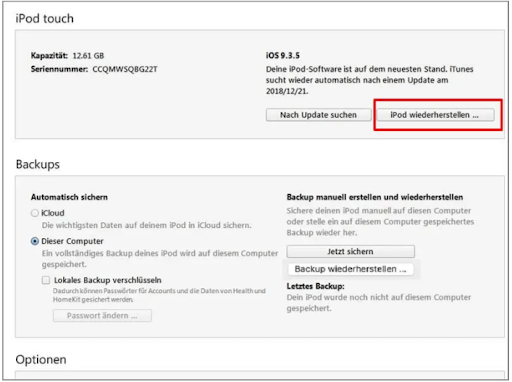Click the "Letztes Backup:" label

(316, 286)
